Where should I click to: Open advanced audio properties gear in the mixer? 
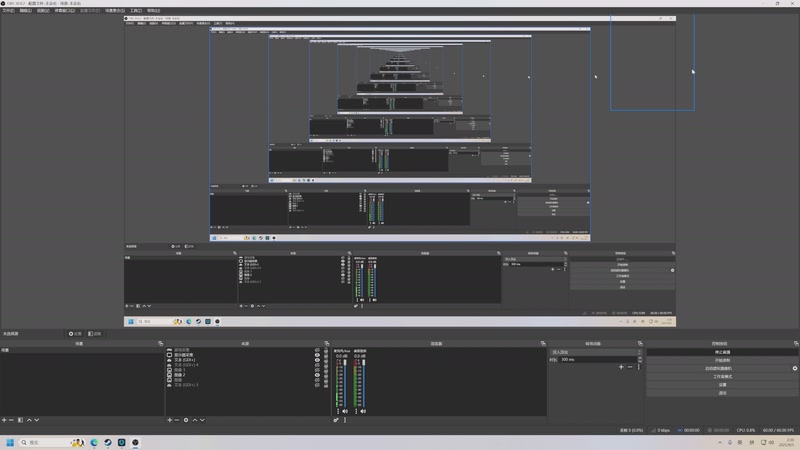(336, 420)
